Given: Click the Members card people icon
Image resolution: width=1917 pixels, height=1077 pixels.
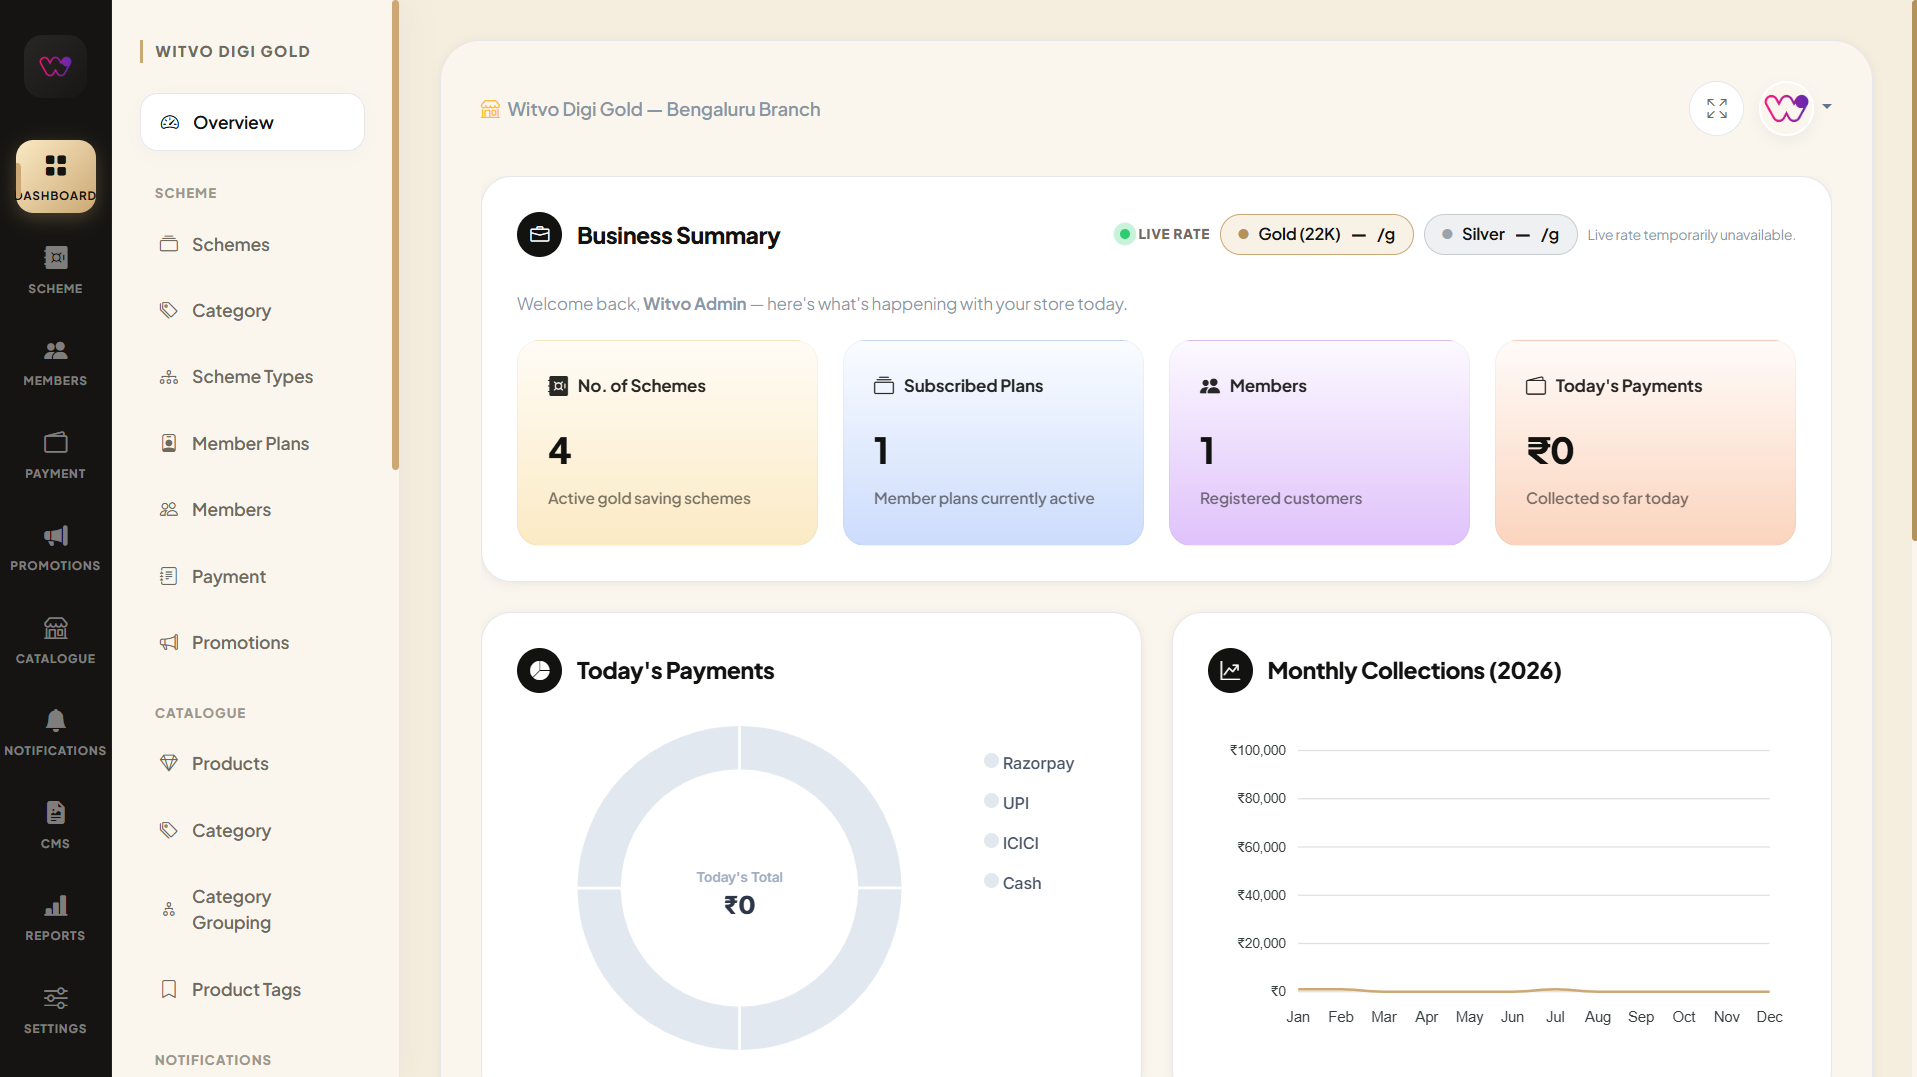Looking at the screenshot, I should [1210, 386].
